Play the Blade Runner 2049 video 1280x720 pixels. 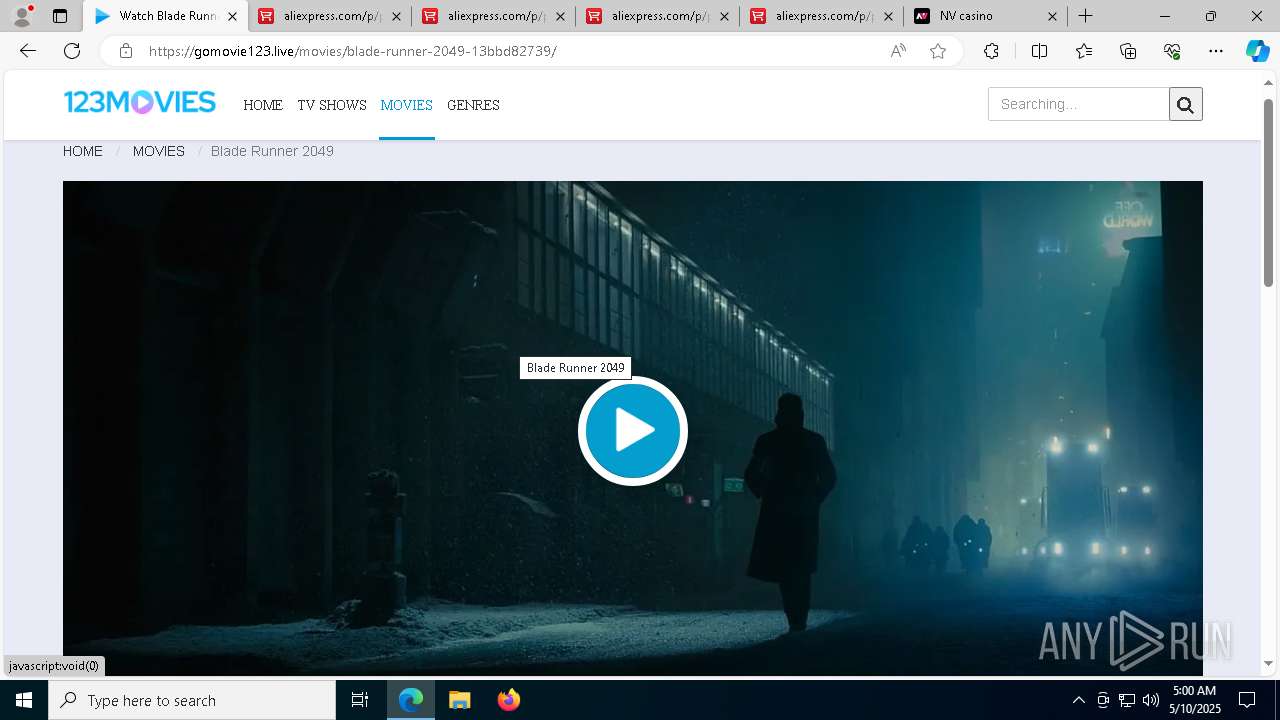(633, 431)
